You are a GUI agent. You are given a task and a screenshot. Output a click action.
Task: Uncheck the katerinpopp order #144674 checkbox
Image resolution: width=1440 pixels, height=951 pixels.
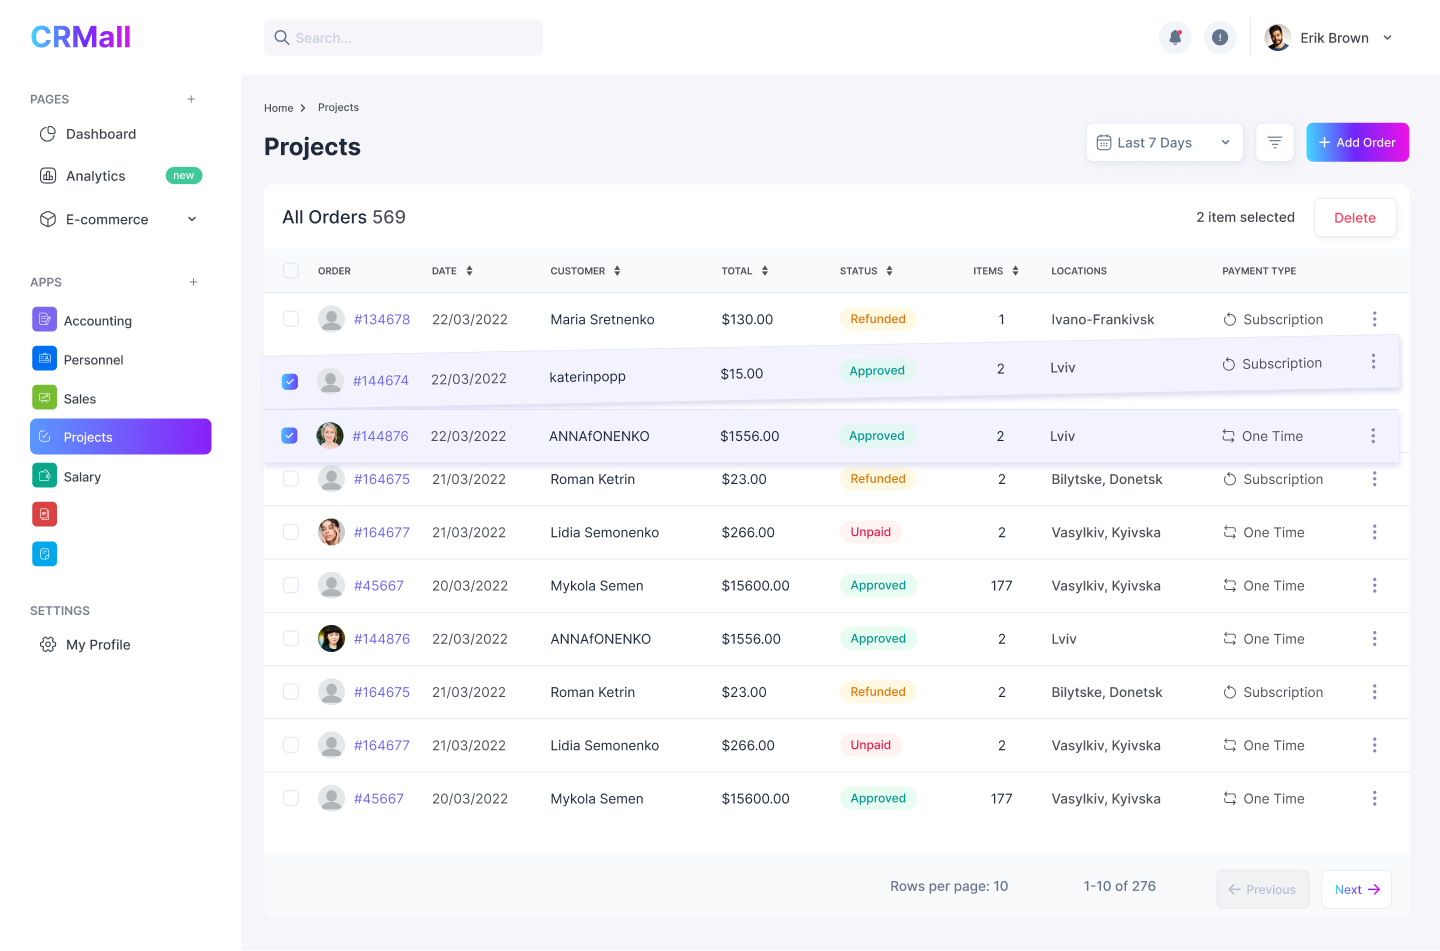[290, 381]
